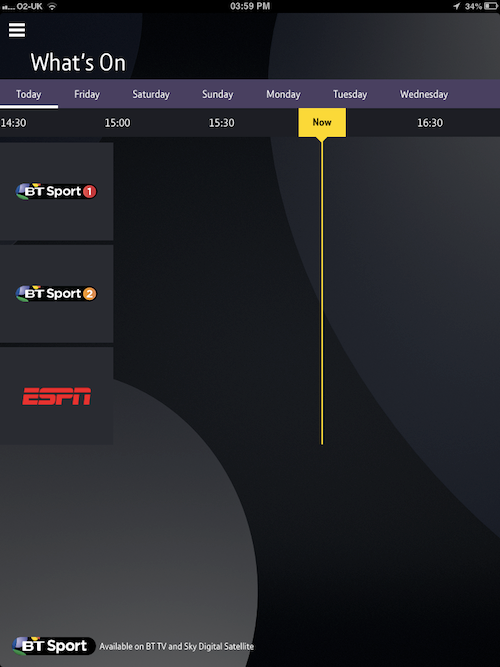500x667 pixels.
Task: Tap the BT Sport footer logo
Action: click(x=54, y=646)
